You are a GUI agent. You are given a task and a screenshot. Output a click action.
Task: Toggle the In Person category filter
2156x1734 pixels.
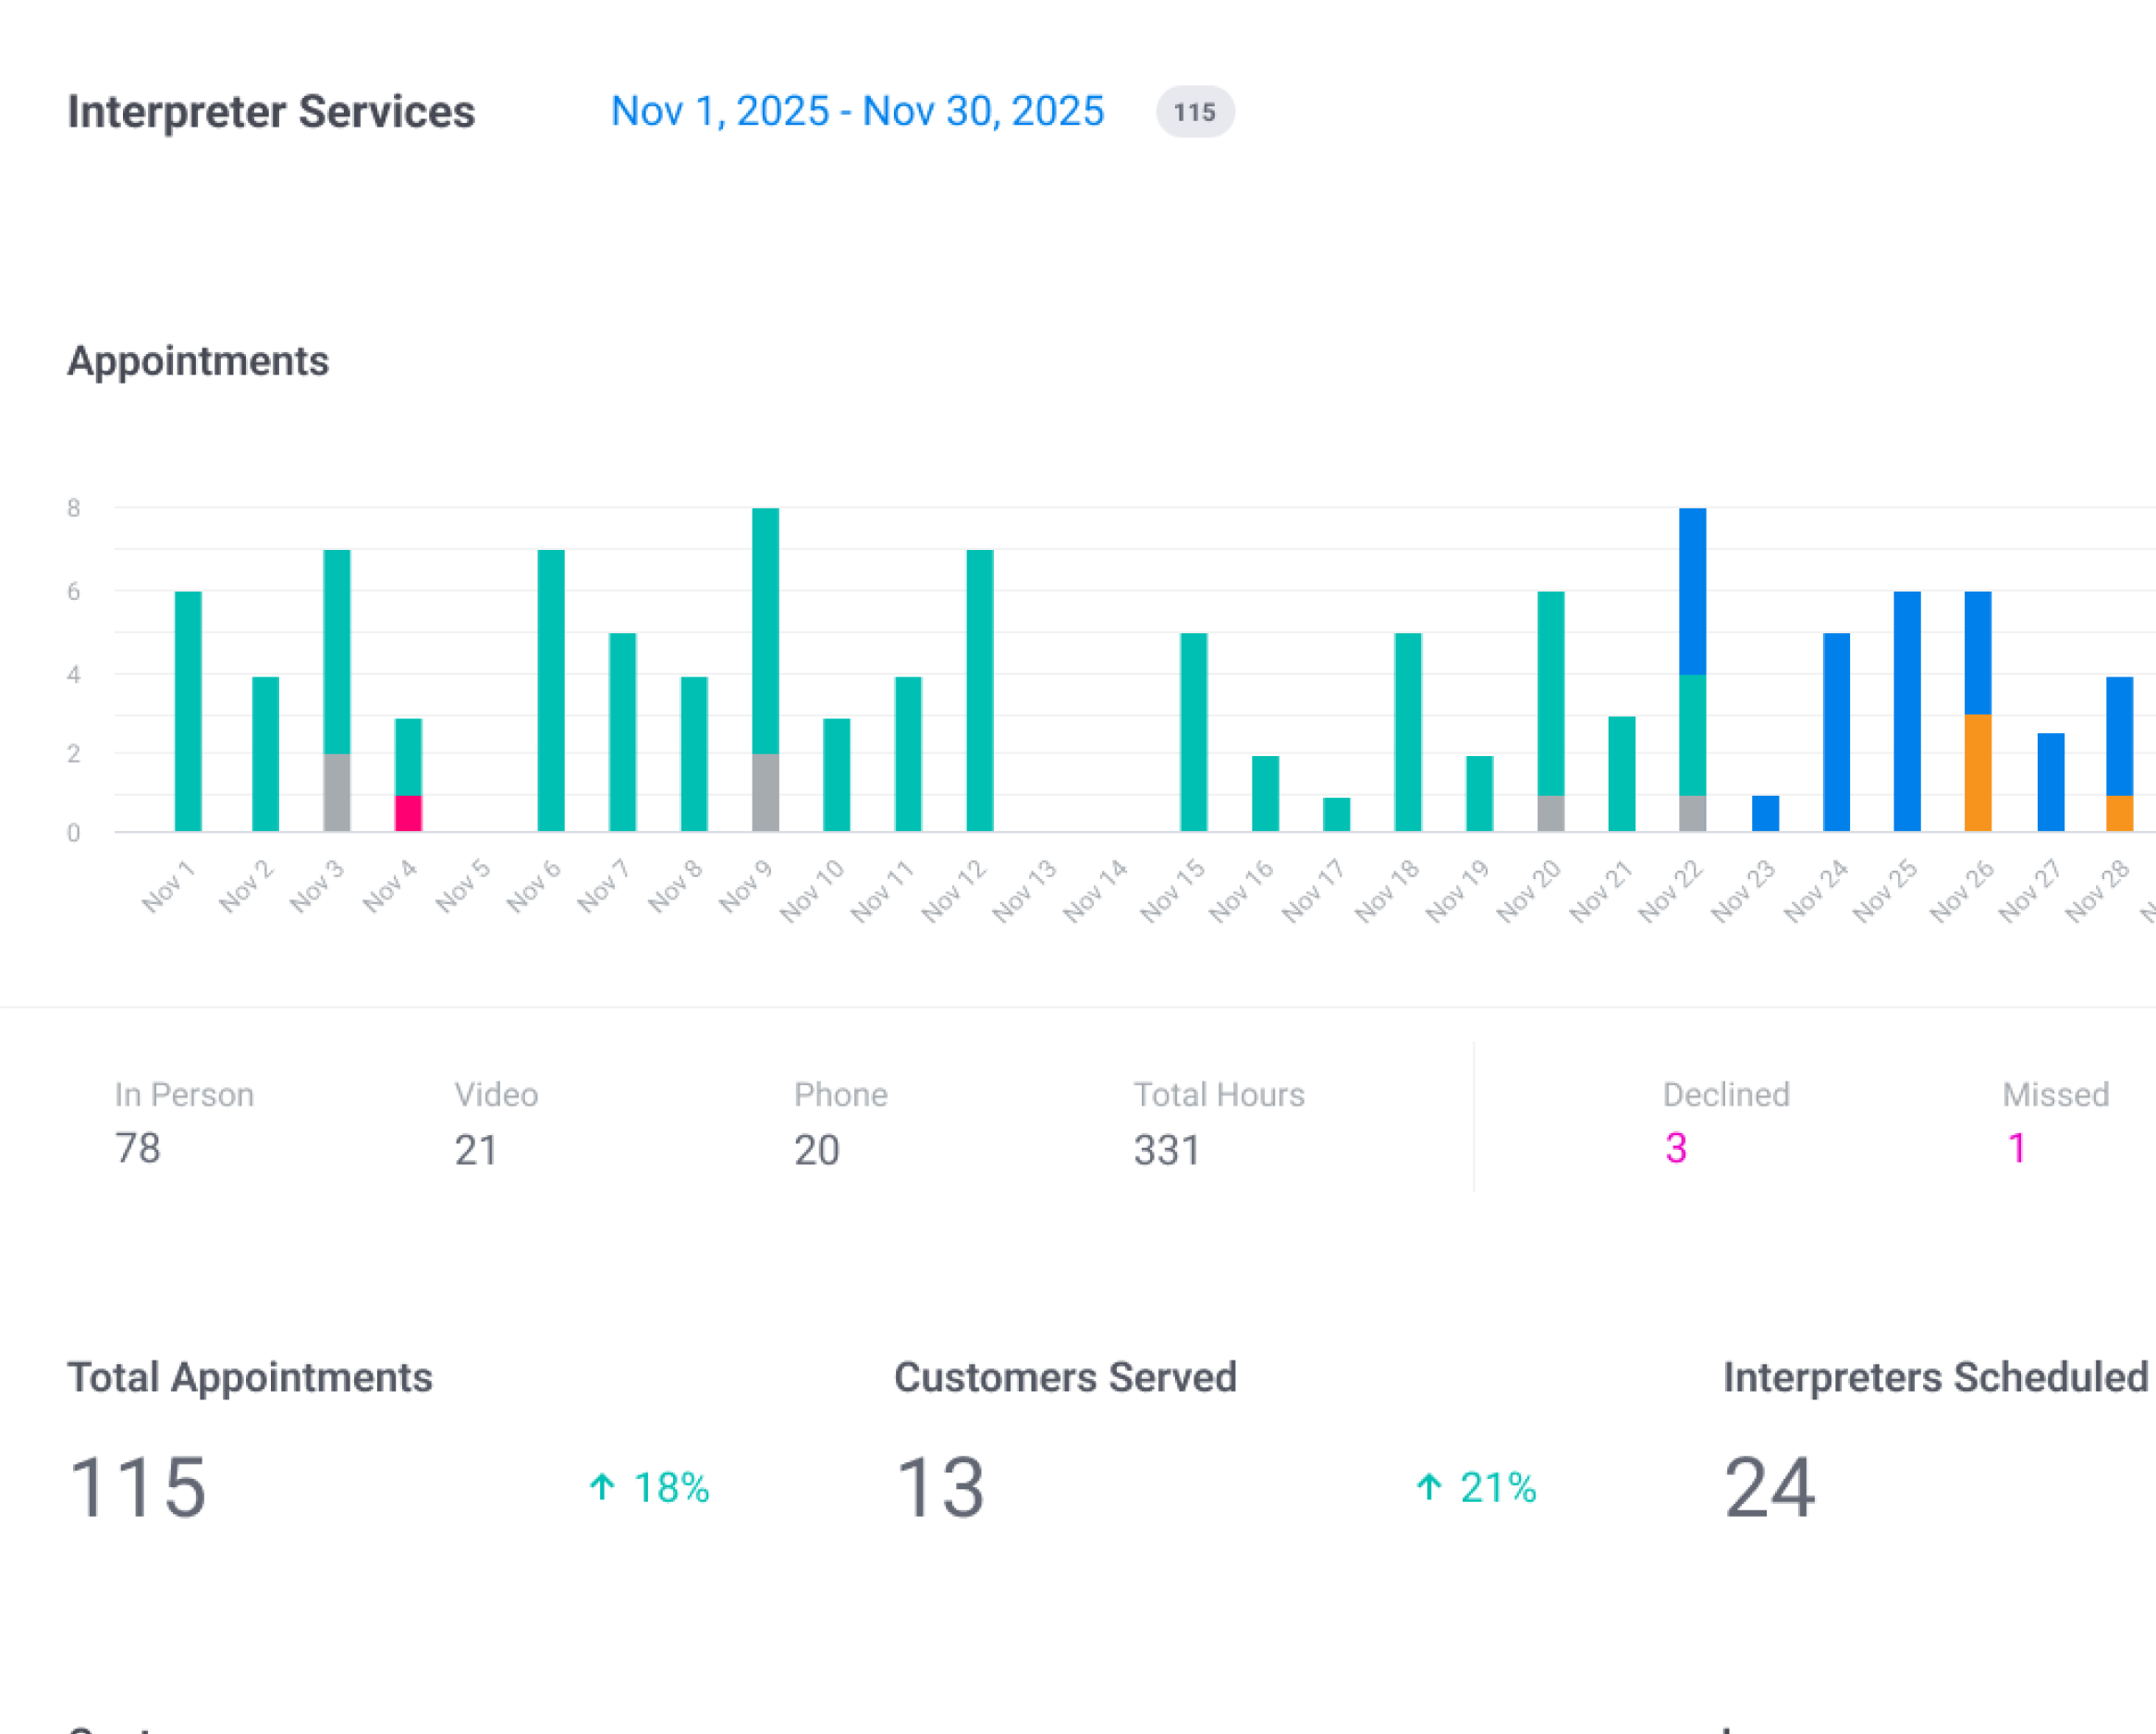[184, 1094]
